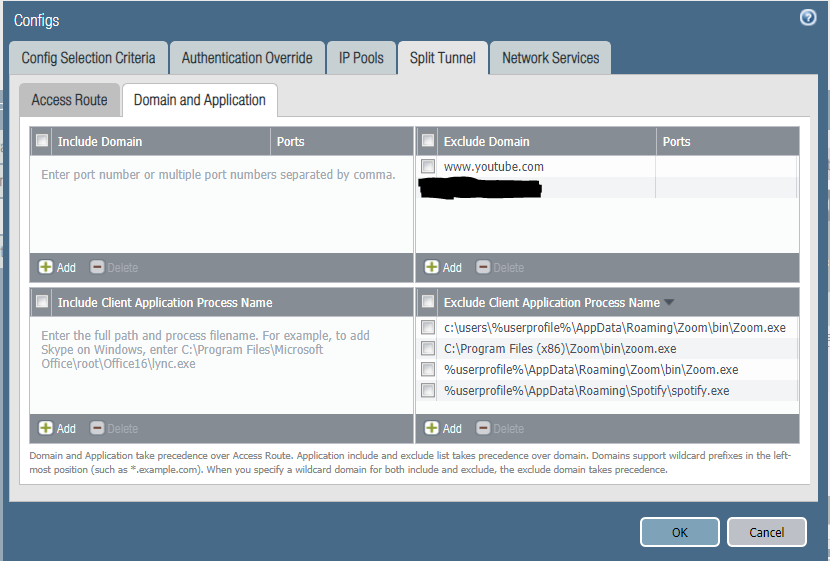Dismiss the dialog with Cancel button
This screenshot has height=561, width=830.
766,532
